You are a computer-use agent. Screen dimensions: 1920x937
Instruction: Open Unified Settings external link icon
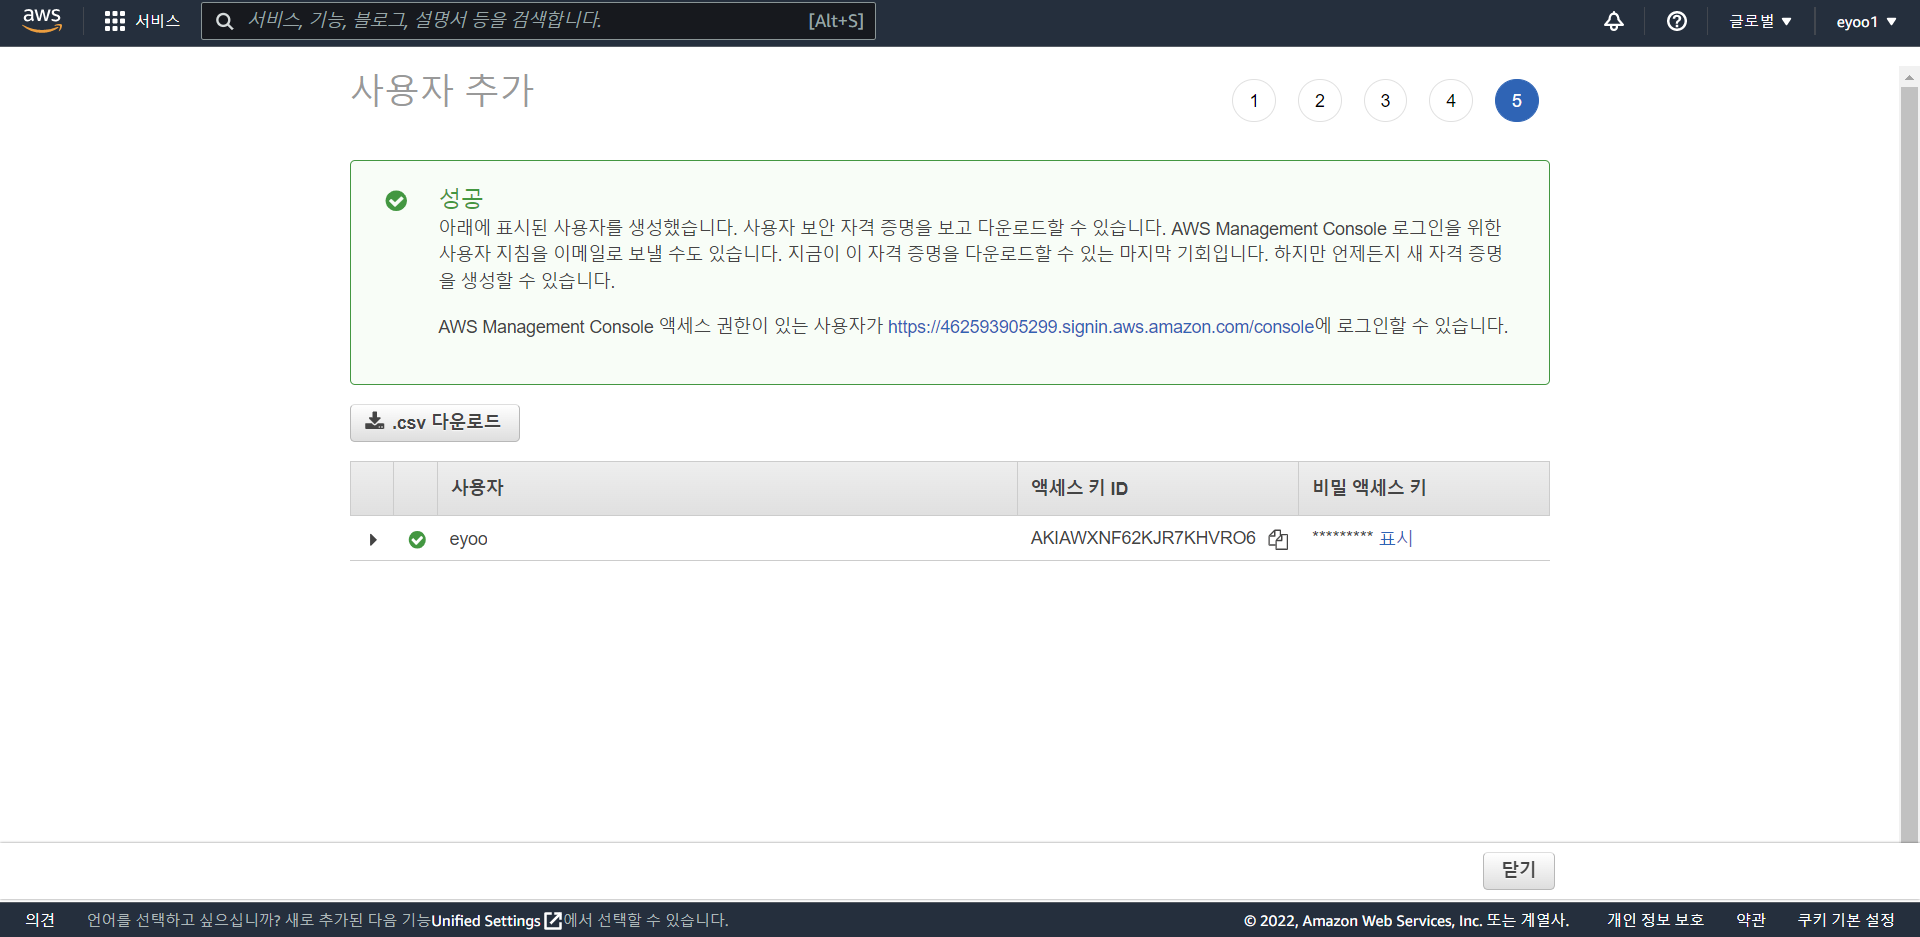[x=553, y=920]
